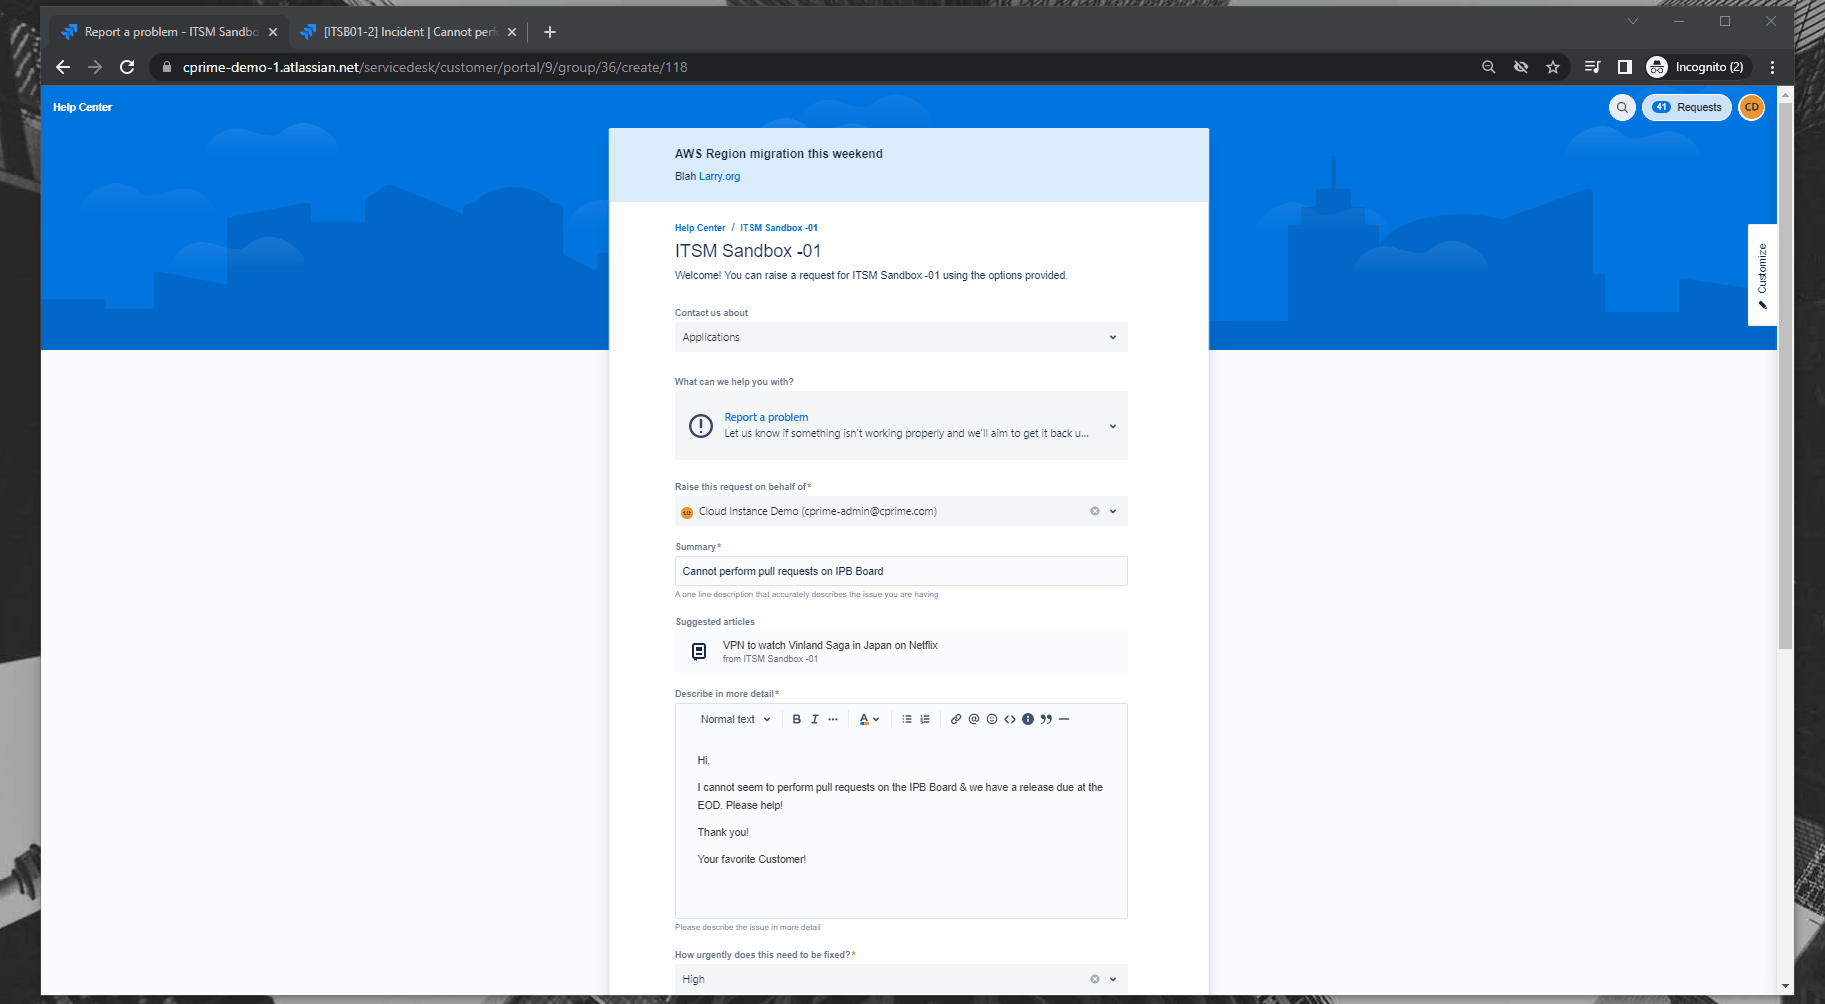The width and height of the screenshot is (1825, 1004).
Task: Open a new browser tab
Action: click(550, 32)
